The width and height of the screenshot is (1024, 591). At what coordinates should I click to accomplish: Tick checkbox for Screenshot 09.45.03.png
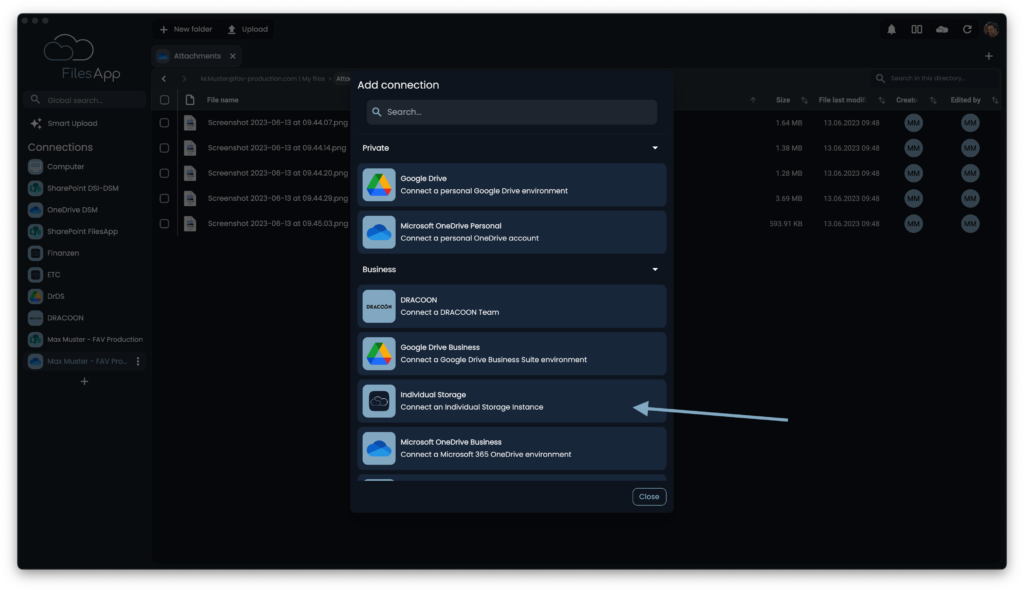point(165,223)
